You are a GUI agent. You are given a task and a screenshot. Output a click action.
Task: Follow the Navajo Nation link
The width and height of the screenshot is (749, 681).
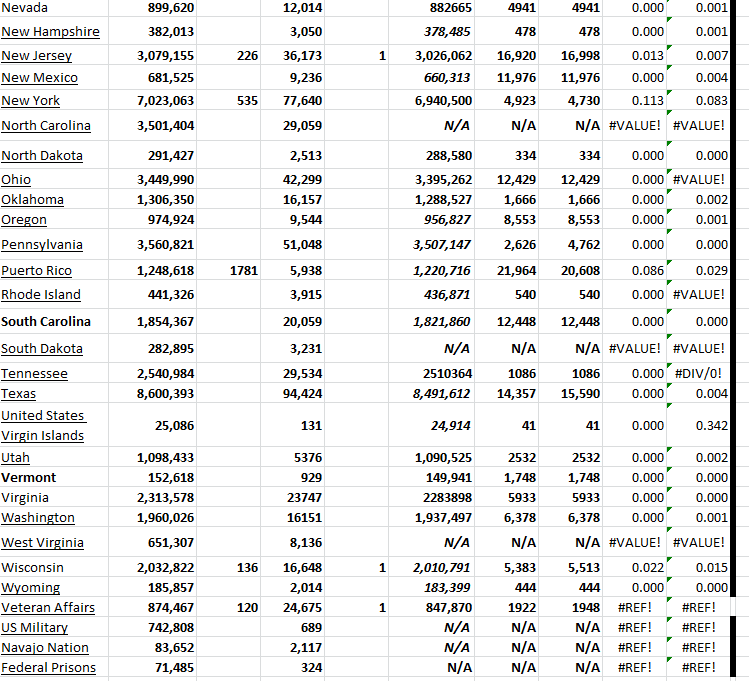click(45, 648)
